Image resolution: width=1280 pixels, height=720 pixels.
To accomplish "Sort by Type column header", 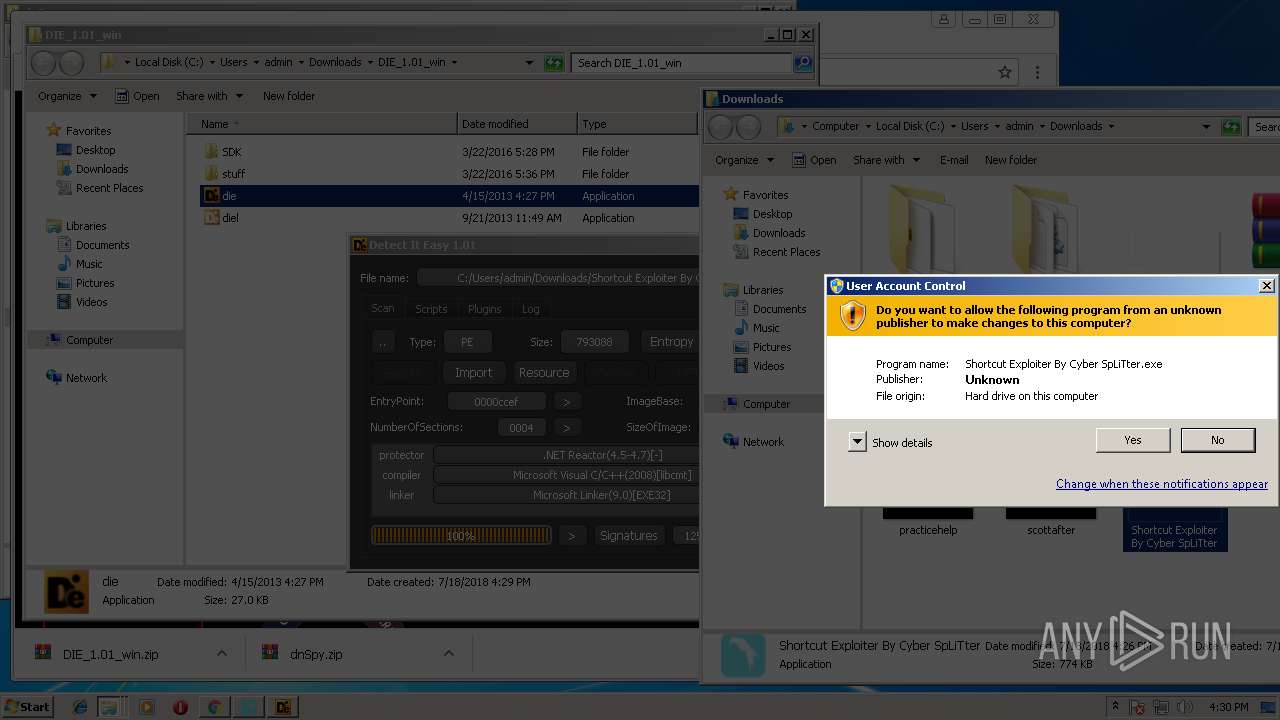I will coord(637,124).
